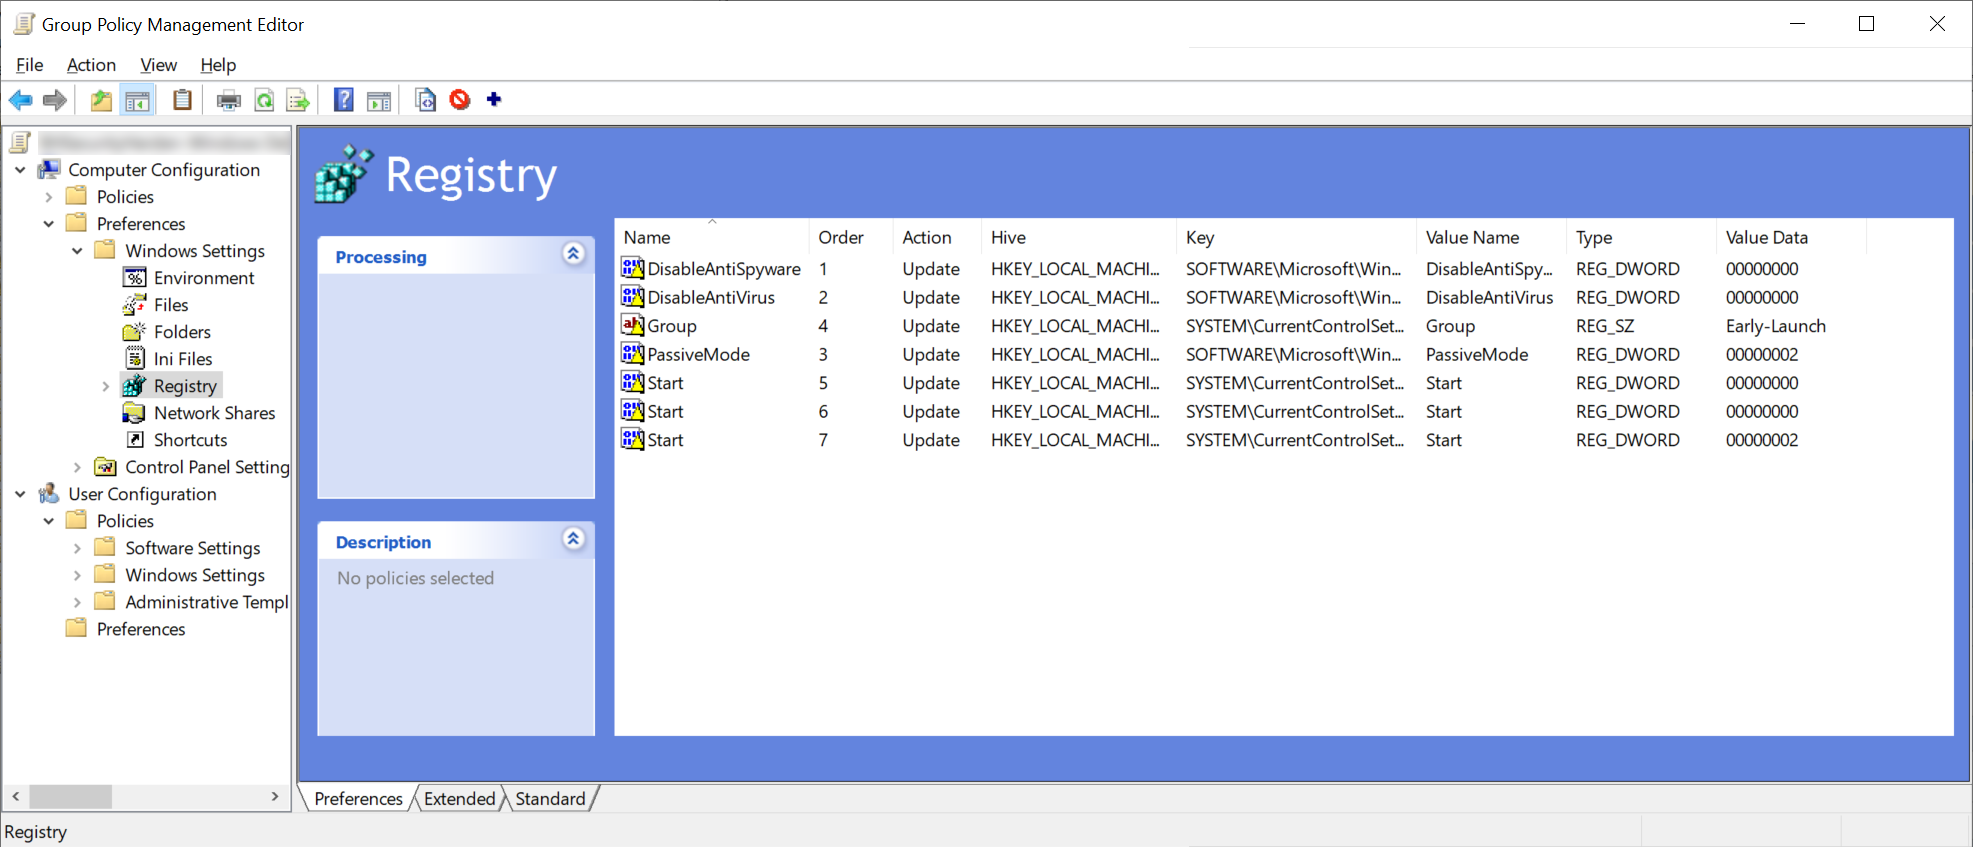1973x847 pixels.
Task: Collapse the User Configuration node
Action: tap(20, 494)
